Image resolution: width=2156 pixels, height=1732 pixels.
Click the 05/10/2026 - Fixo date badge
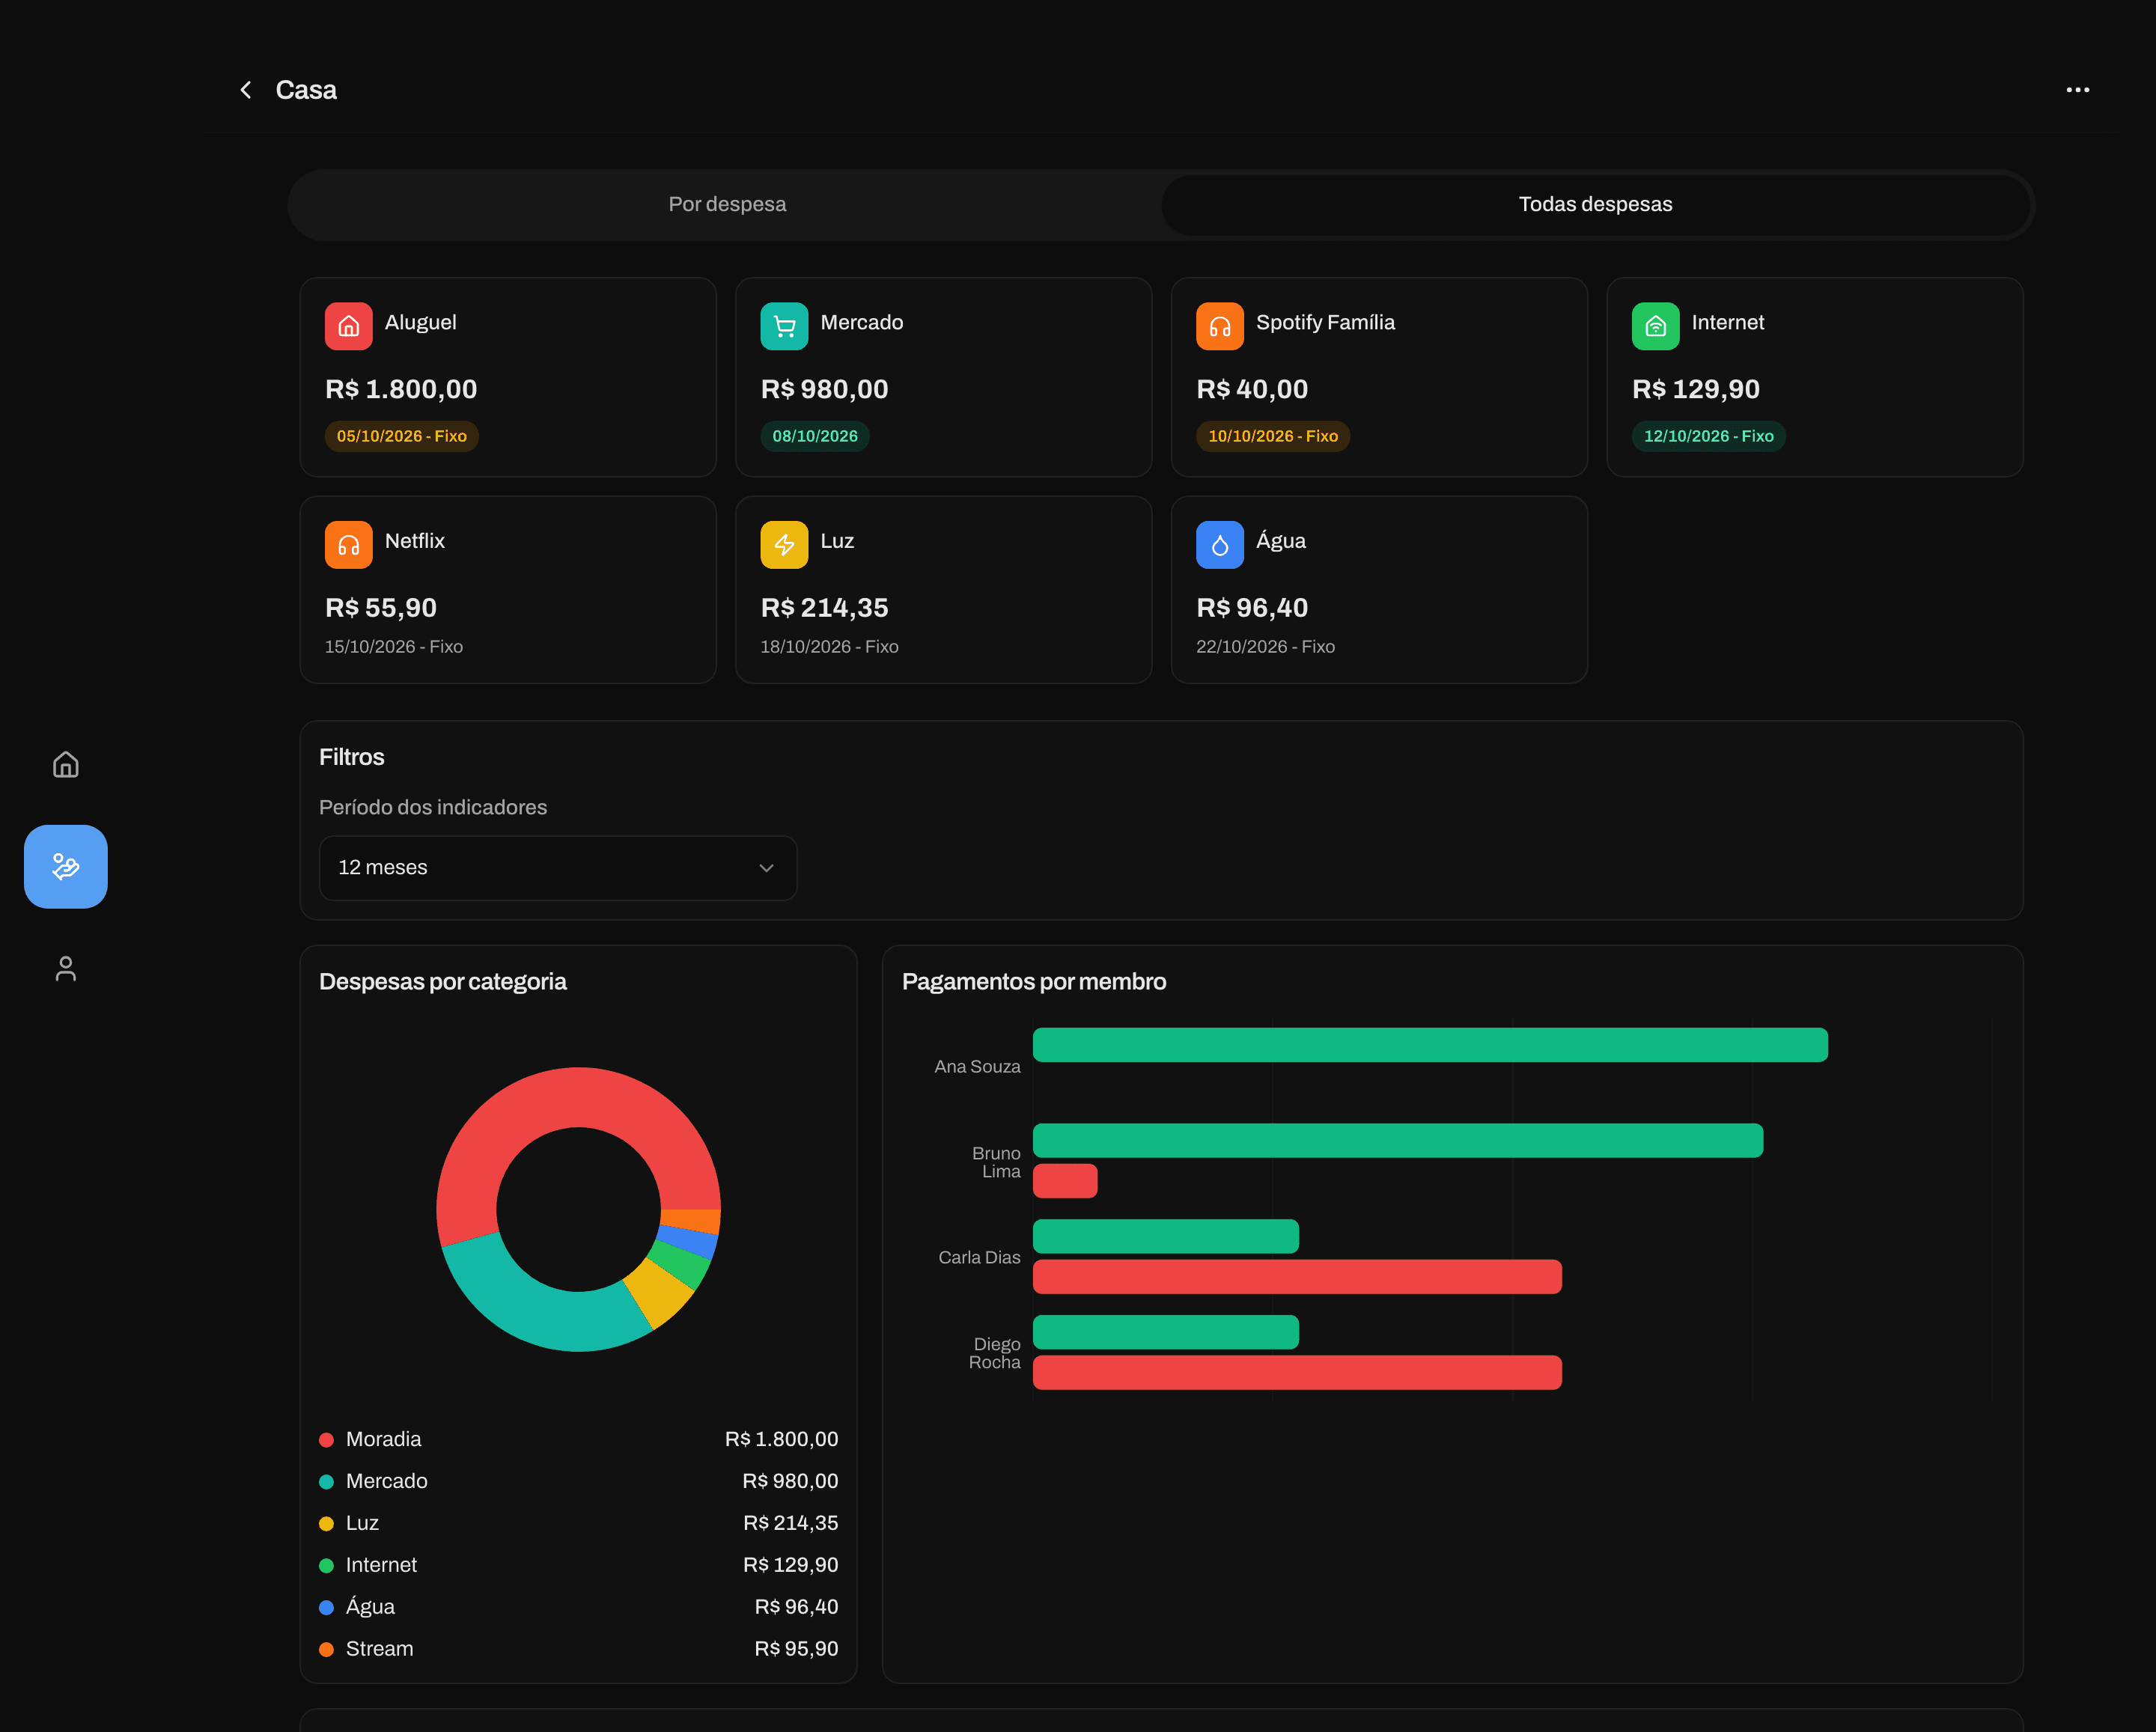(x=402, y=436)
